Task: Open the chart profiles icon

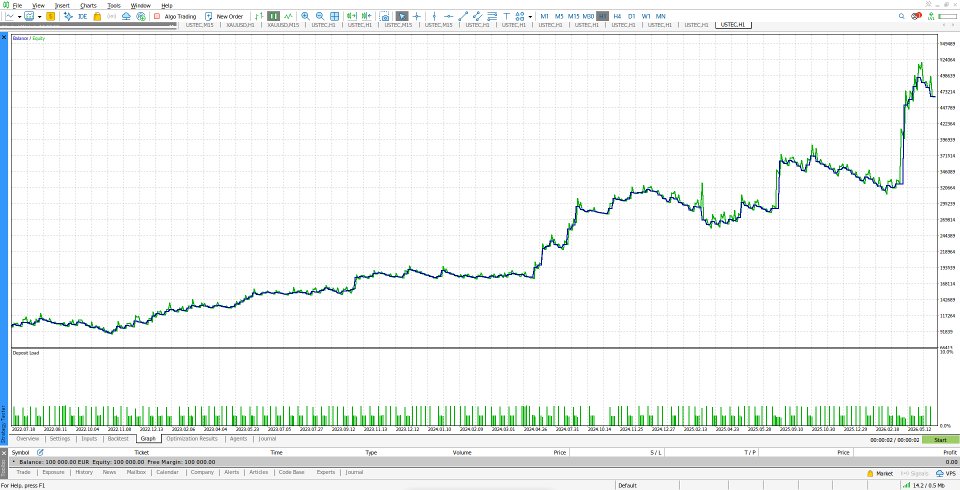Action: click(x=29, y=16)
